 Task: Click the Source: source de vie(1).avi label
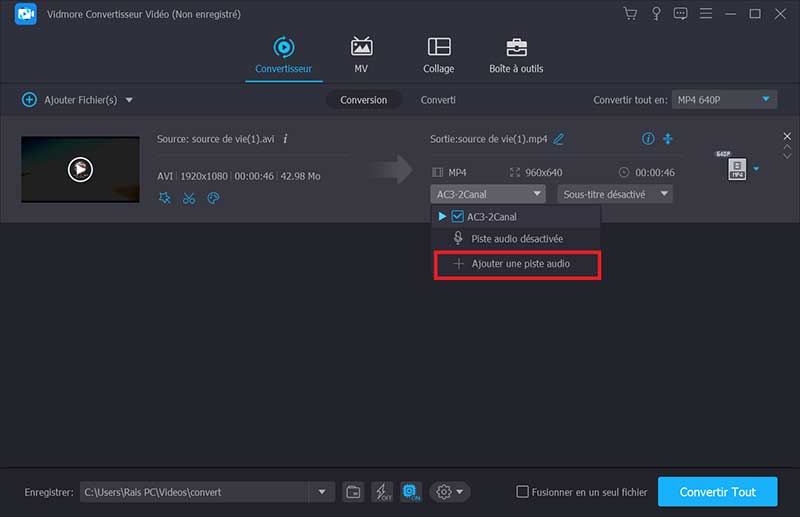[x=215, y=139]
